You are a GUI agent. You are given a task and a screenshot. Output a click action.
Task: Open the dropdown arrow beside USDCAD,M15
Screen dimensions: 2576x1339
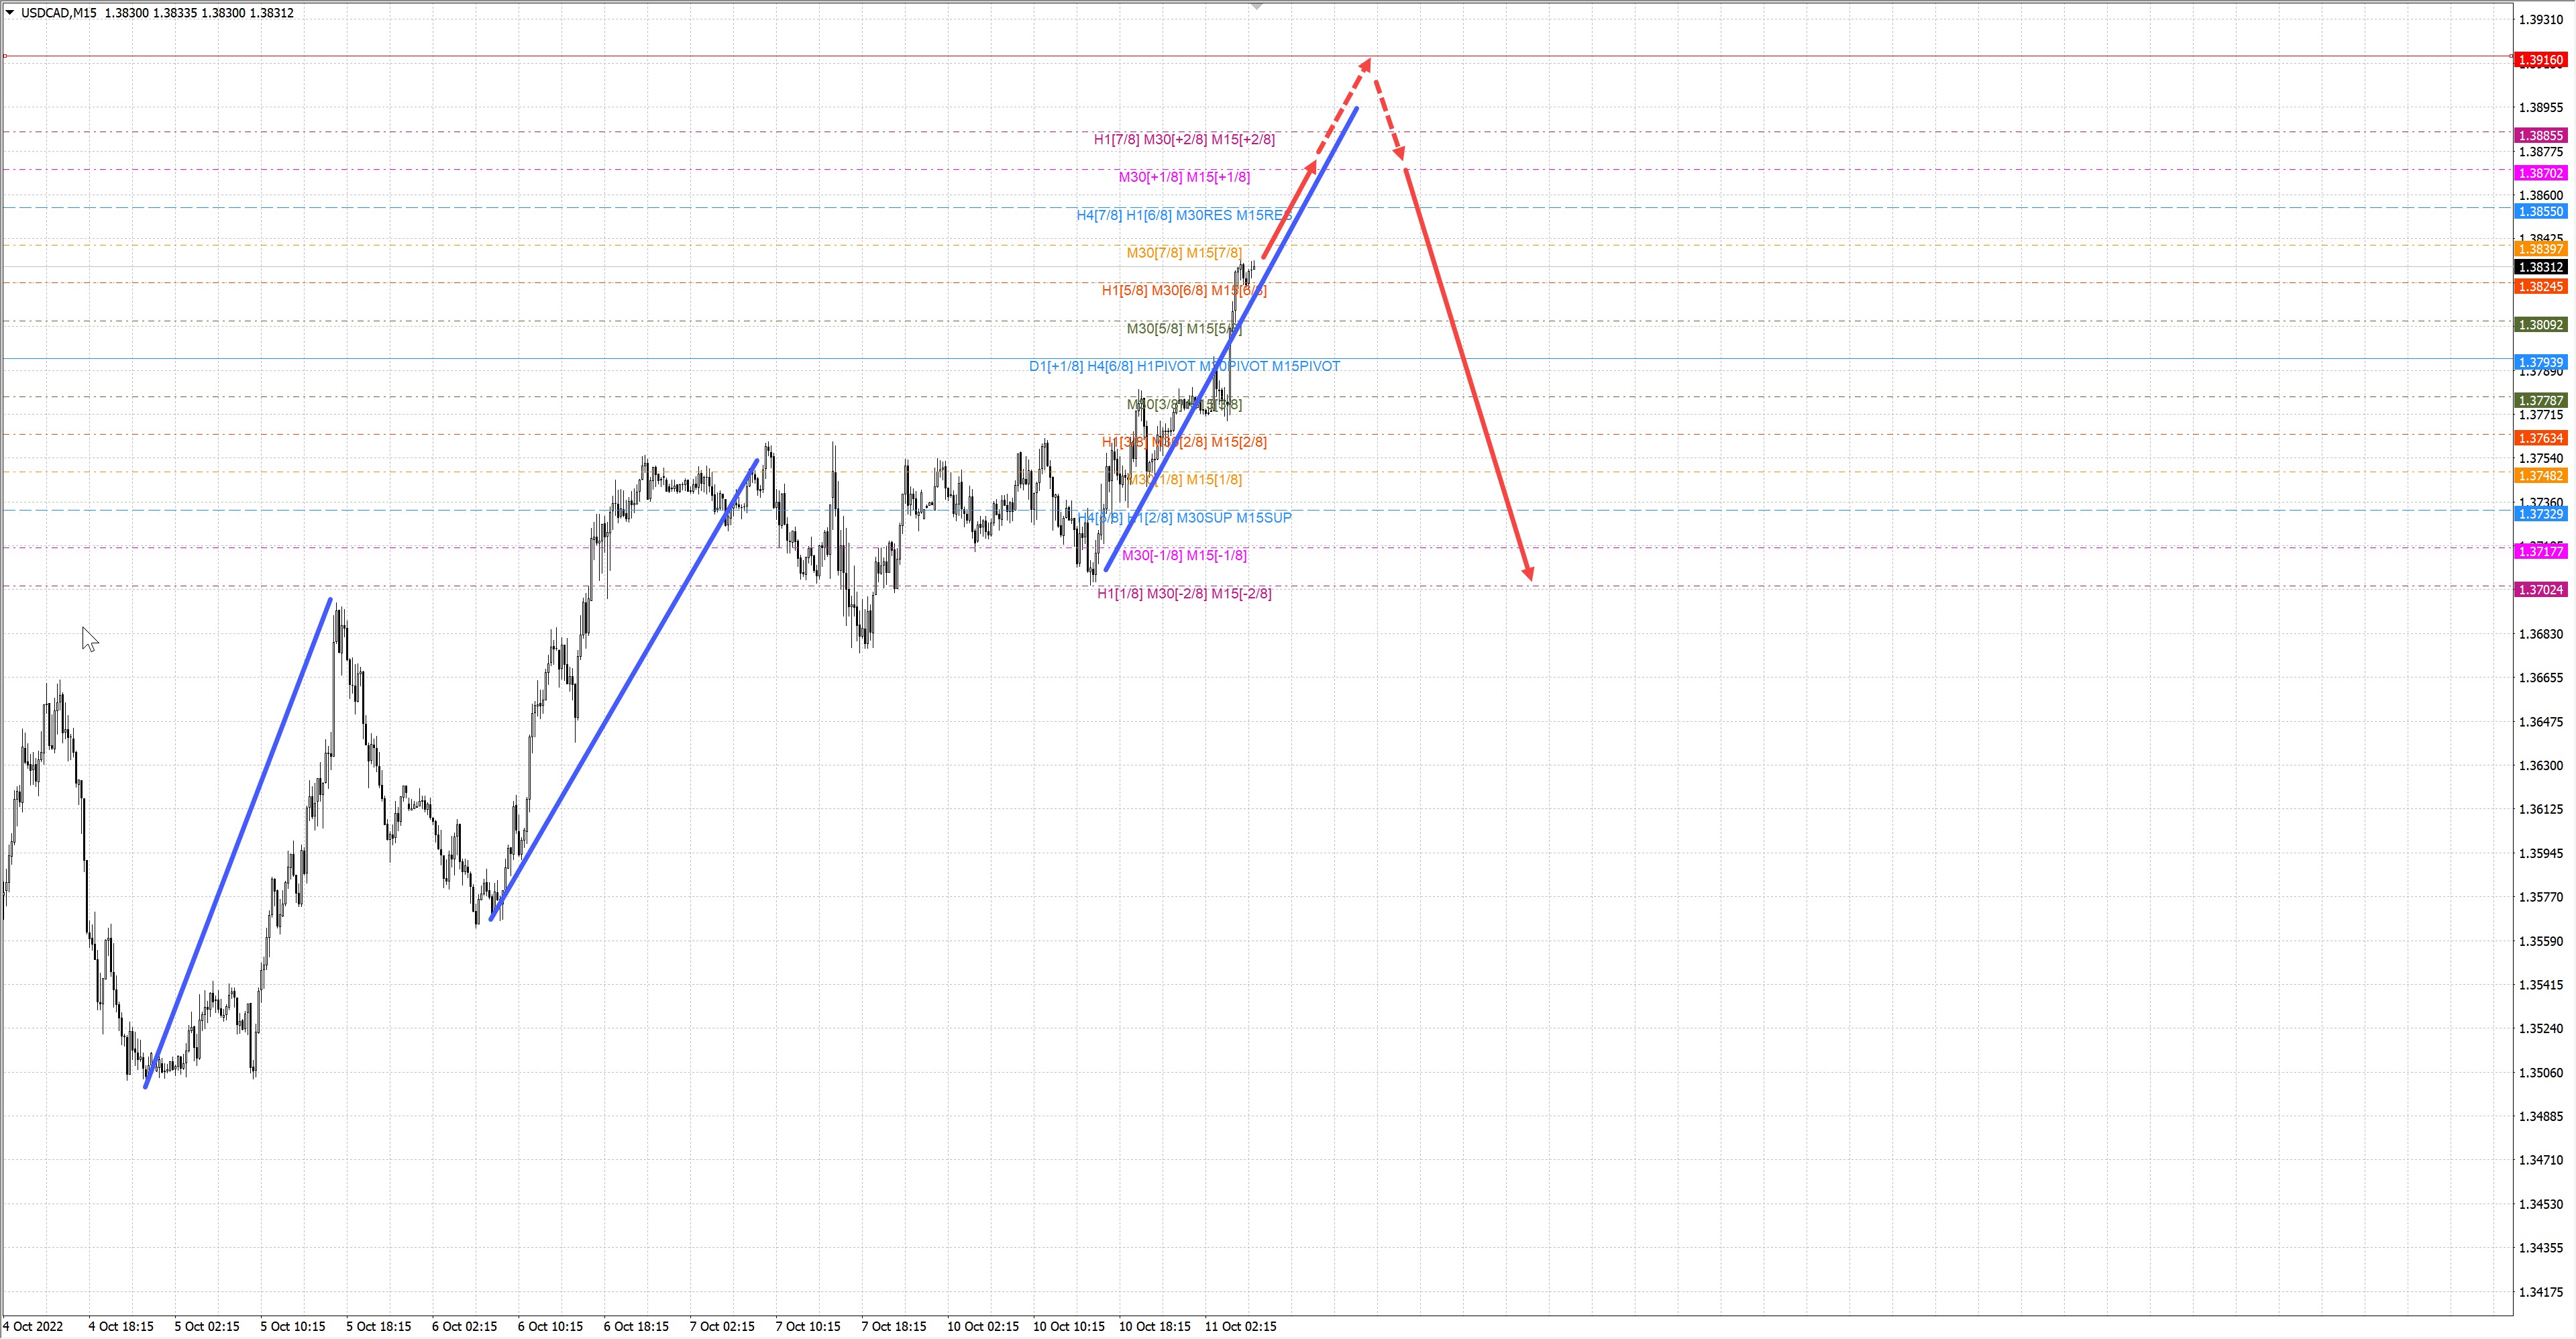10,12
